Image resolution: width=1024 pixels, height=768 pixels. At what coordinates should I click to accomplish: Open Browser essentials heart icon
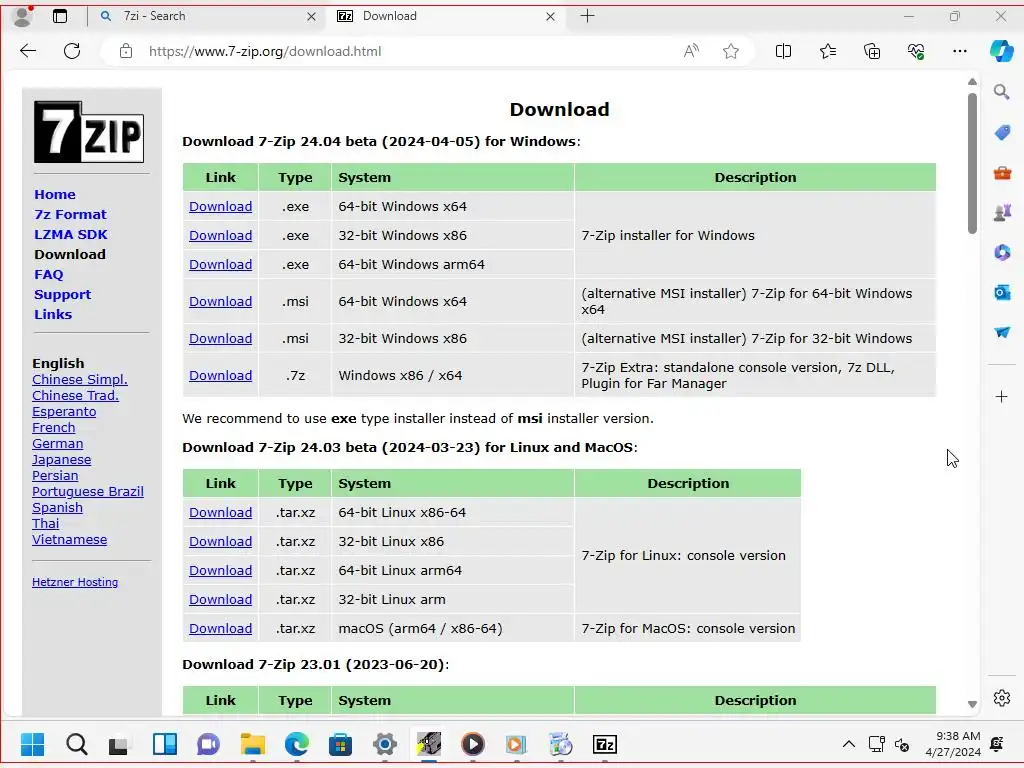(916, 51)
